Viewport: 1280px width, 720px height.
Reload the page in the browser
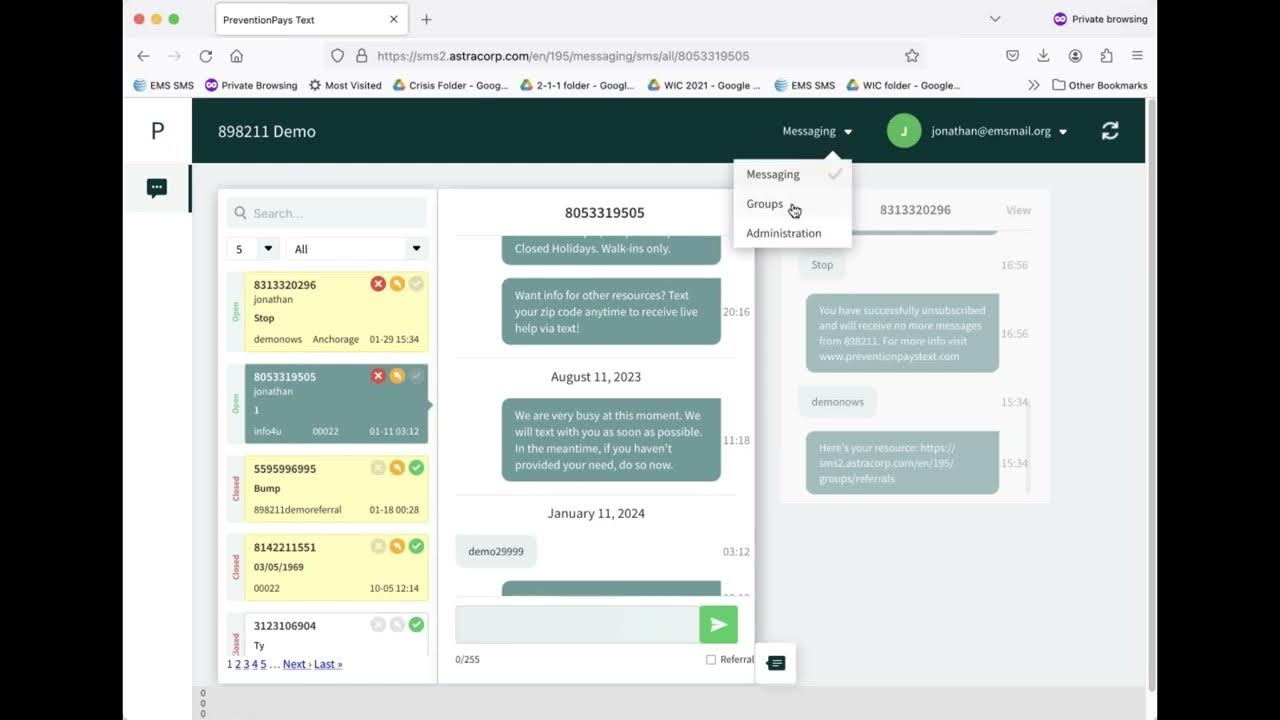206,56
